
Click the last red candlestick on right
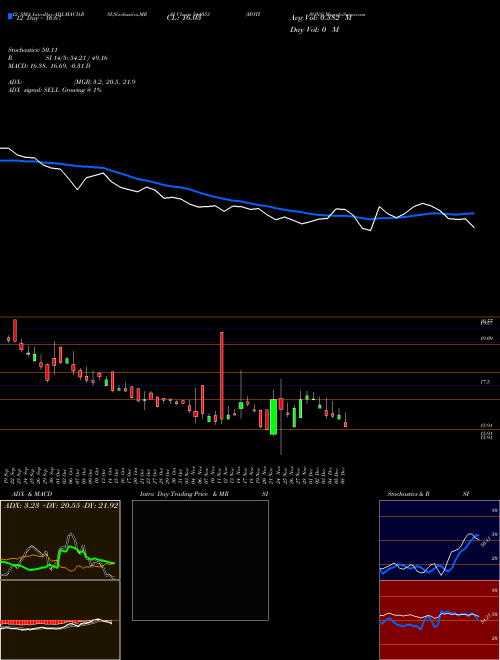pos(346,424)
